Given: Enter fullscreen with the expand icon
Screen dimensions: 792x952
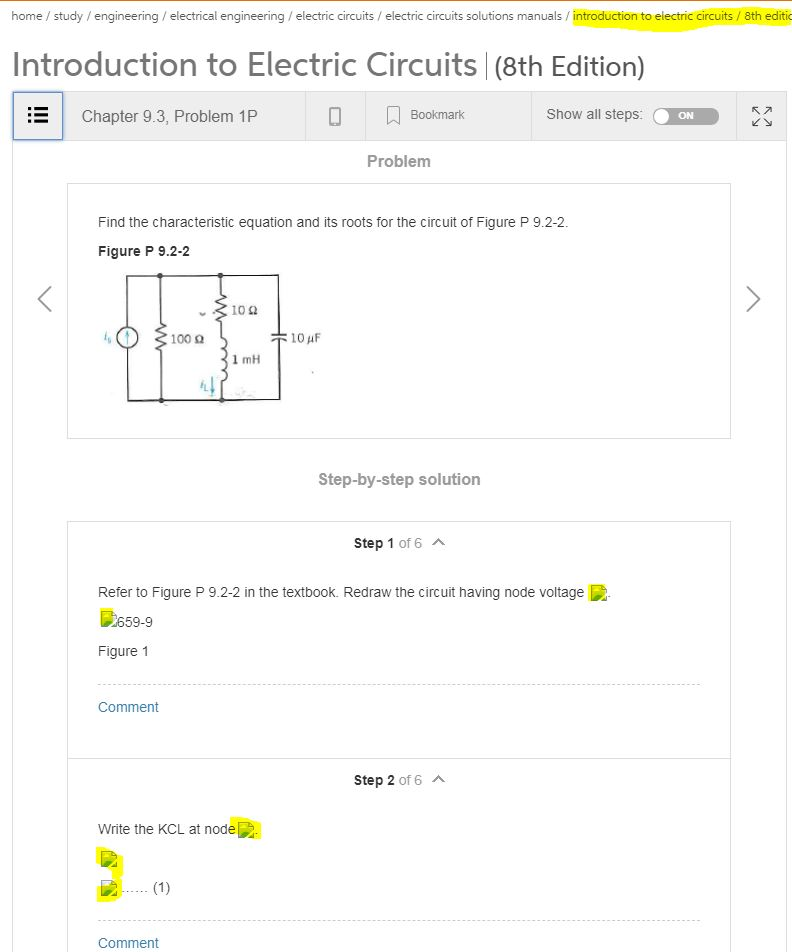Looking at the screenshot, I should point(761,115).
